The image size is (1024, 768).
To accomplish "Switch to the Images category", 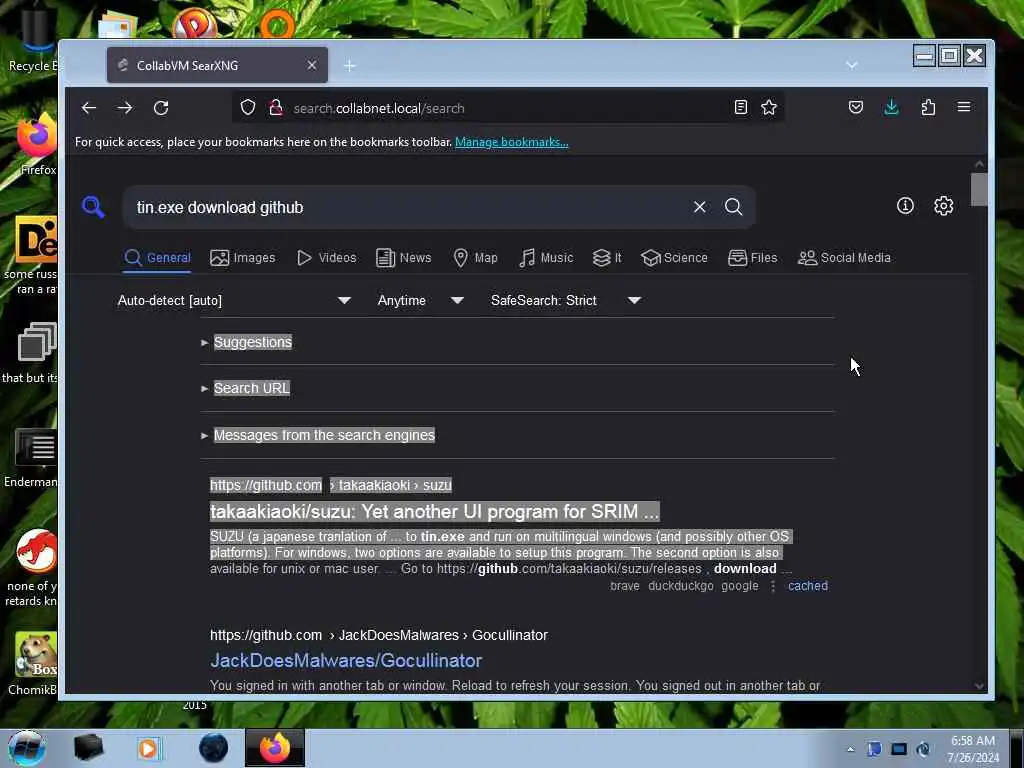I will (x=242, y=258).
